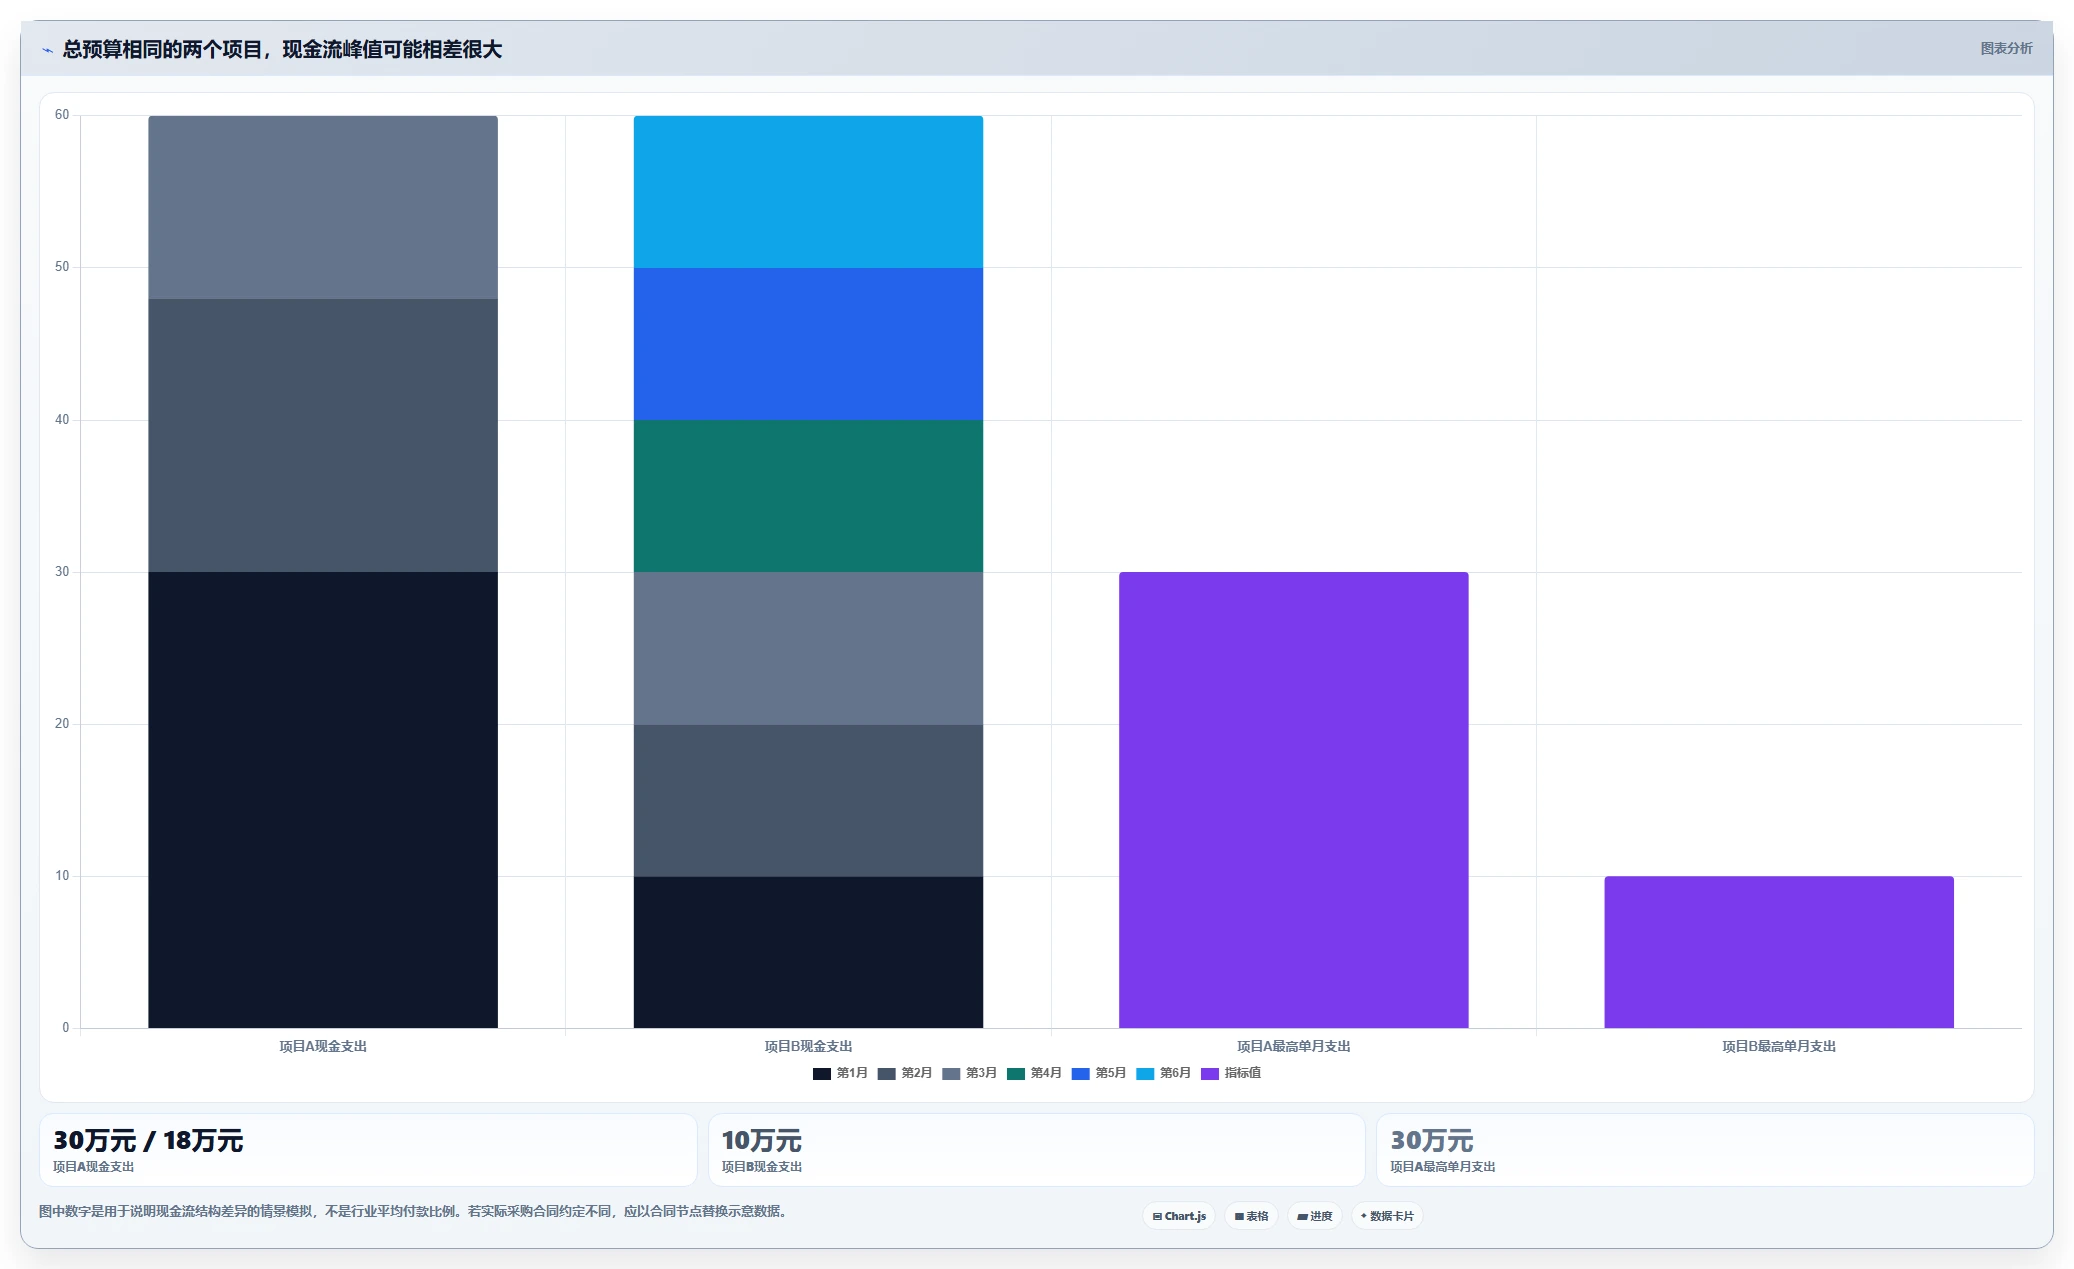Toggle the 第4月 legend series
This screenshot has width=2074, height=1269.
coord(1034,1073)
